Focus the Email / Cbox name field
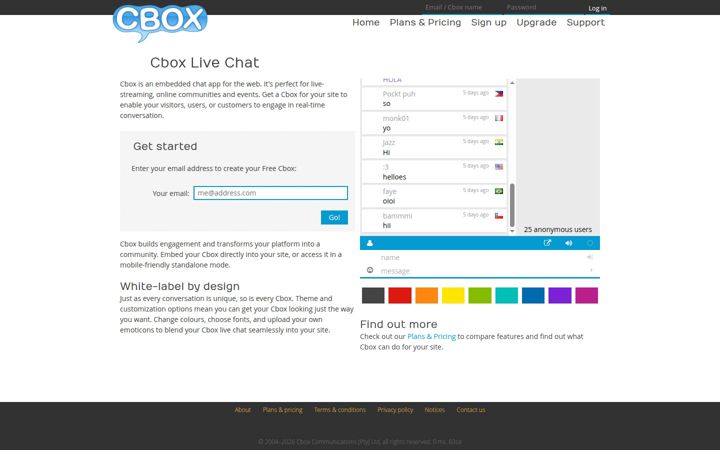Image resolution: width=720 pixels, height=450 pixels. tap(462, 7)
